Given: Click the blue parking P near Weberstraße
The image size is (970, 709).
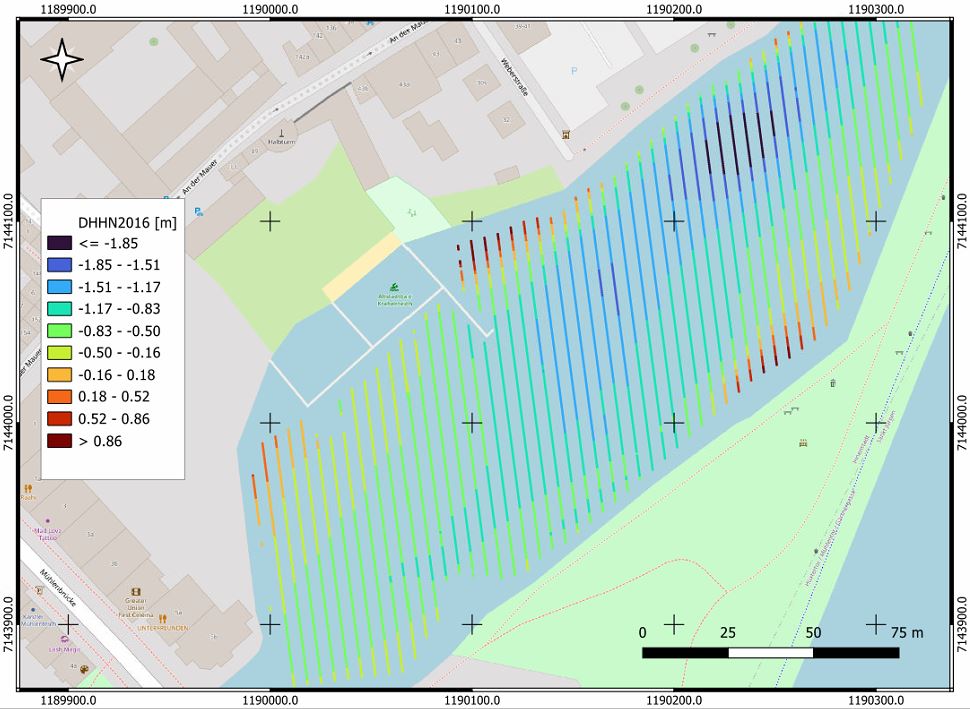Looking at the screenshot, I should click(x=573, y=71).
